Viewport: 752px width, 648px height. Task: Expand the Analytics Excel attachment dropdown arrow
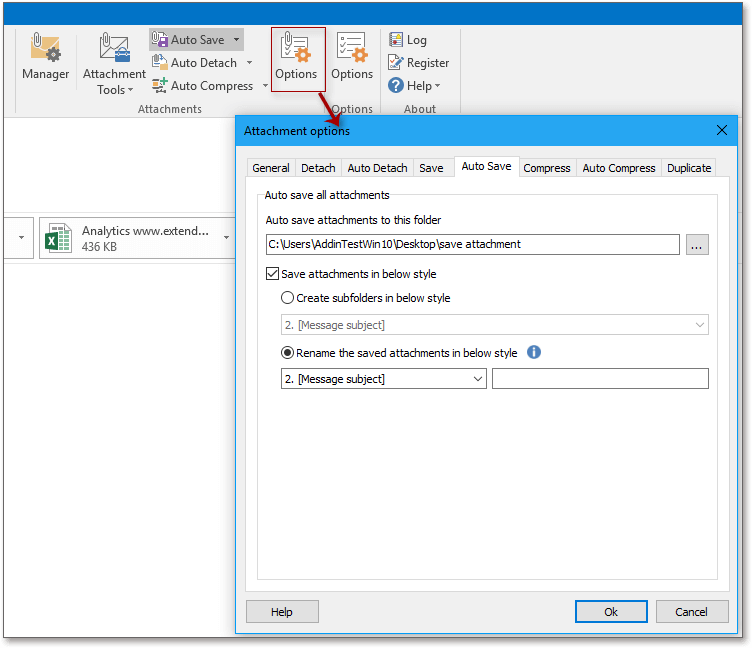tap(226, 238)
